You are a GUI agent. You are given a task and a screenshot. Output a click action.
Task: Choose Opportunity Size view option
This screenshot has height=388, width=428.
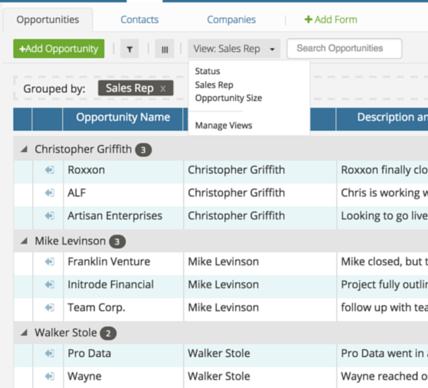pos(229,98)
